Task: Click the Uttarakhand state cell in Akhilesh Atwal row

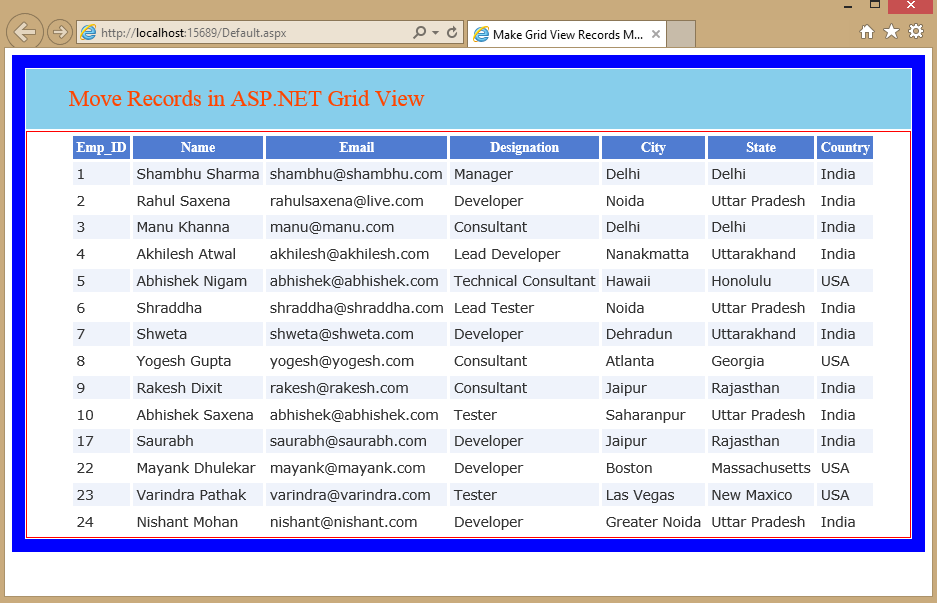Action: tap(761, 254)
